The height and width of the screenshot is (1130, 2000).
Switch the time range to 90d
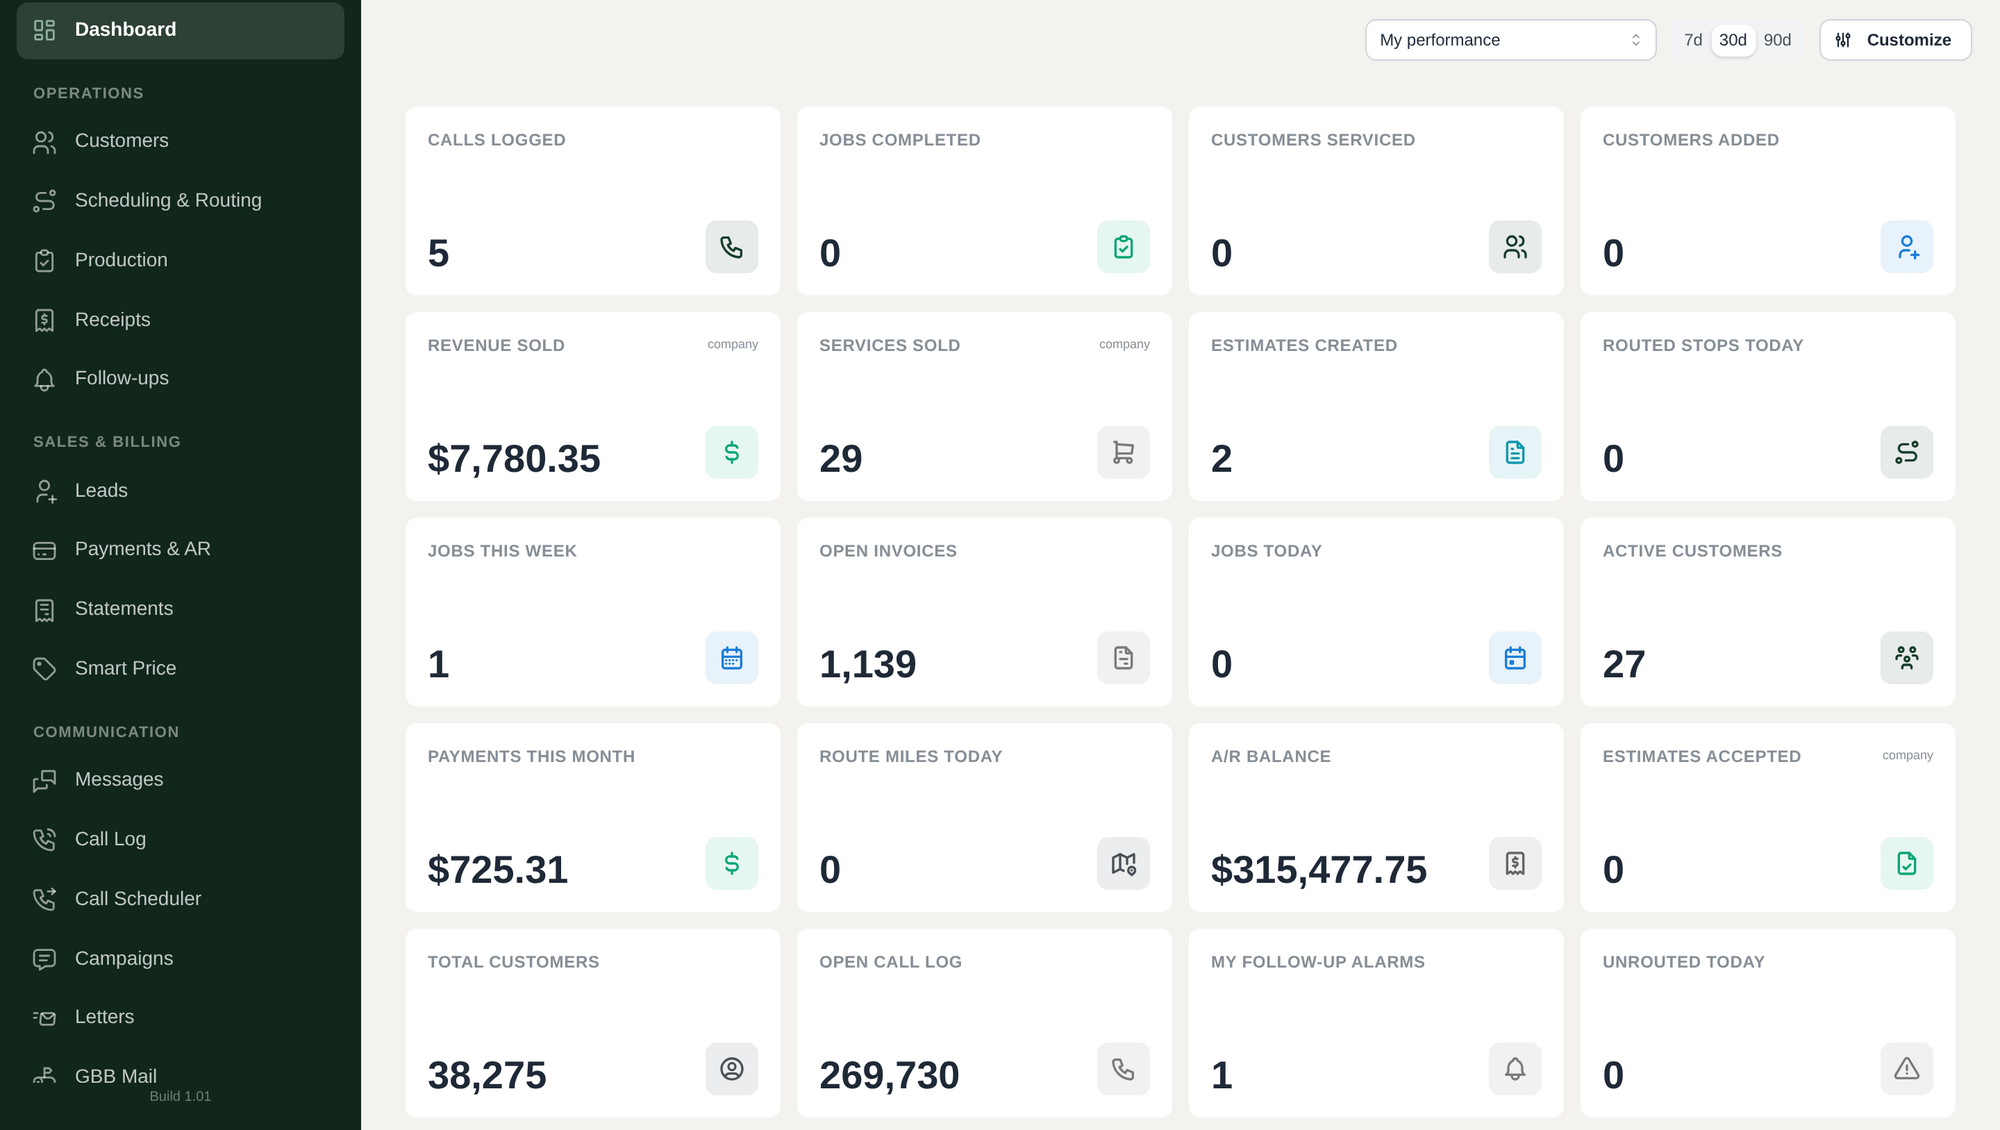(x=1777, y=40)
